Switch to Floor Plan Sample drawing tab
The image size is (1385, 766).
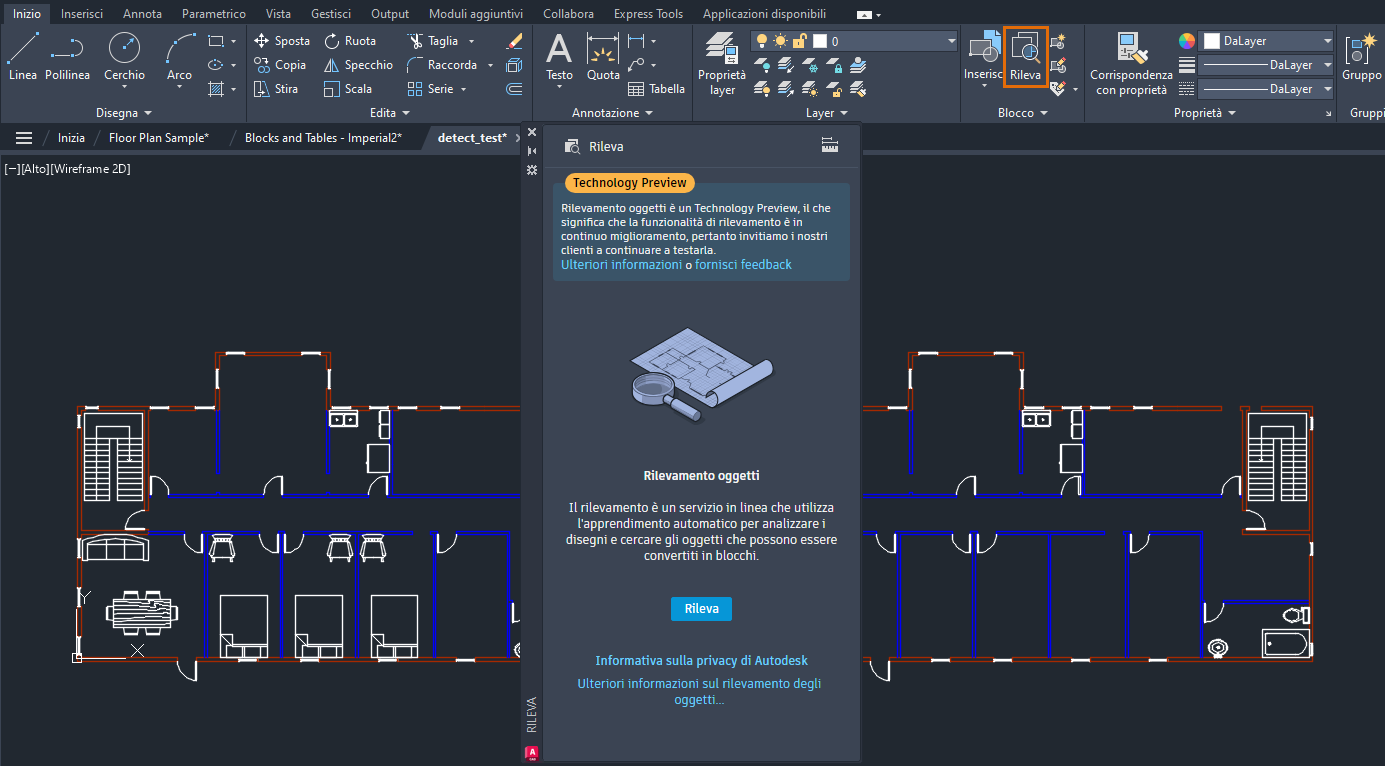click(159, 138)
